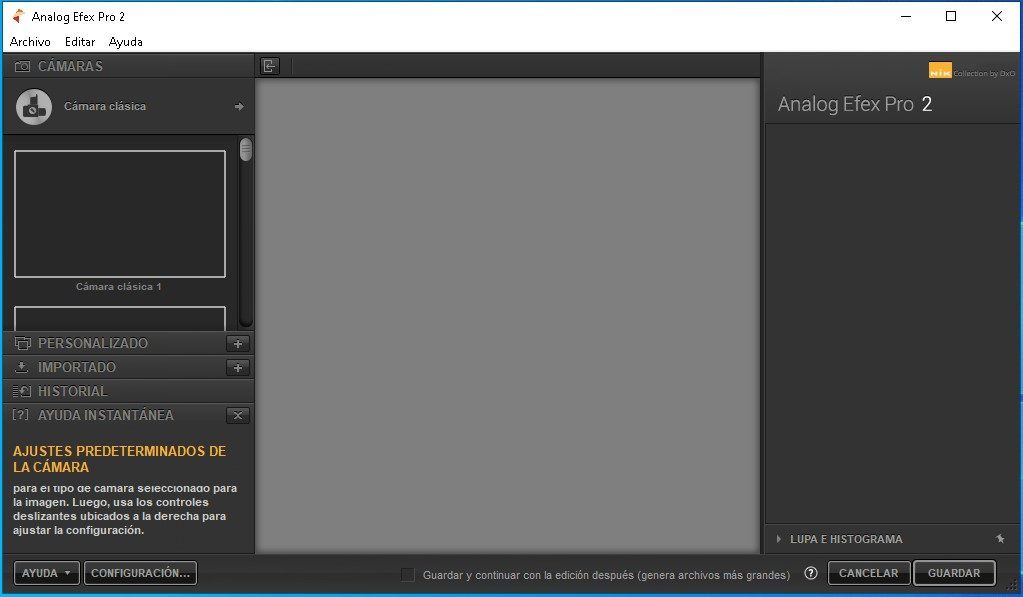Click the CANCELAR button
Image resolution: width=1023 pixels, height=597 pixels.
[x=868, y=573]
